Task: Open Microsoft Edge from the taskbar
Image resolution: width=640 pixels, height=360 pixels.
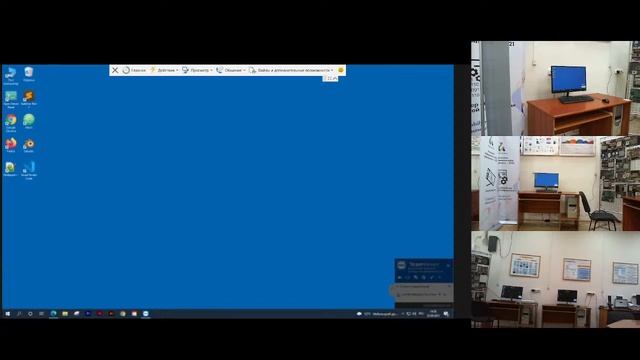Action: tap(53, 314)
